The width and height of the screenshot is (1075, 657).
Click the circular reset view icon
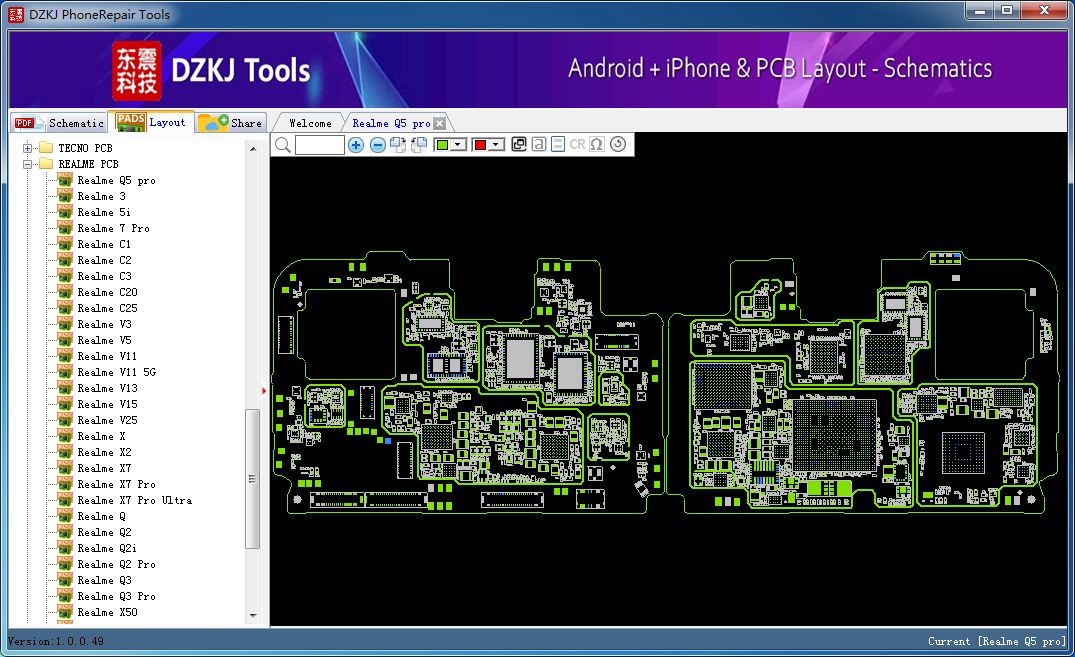[x=617, y=145]
